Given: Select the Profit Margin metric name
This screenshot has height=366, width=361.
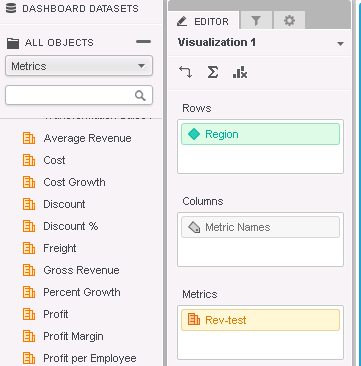Looking at the screenshot, I should click(73, 336).
